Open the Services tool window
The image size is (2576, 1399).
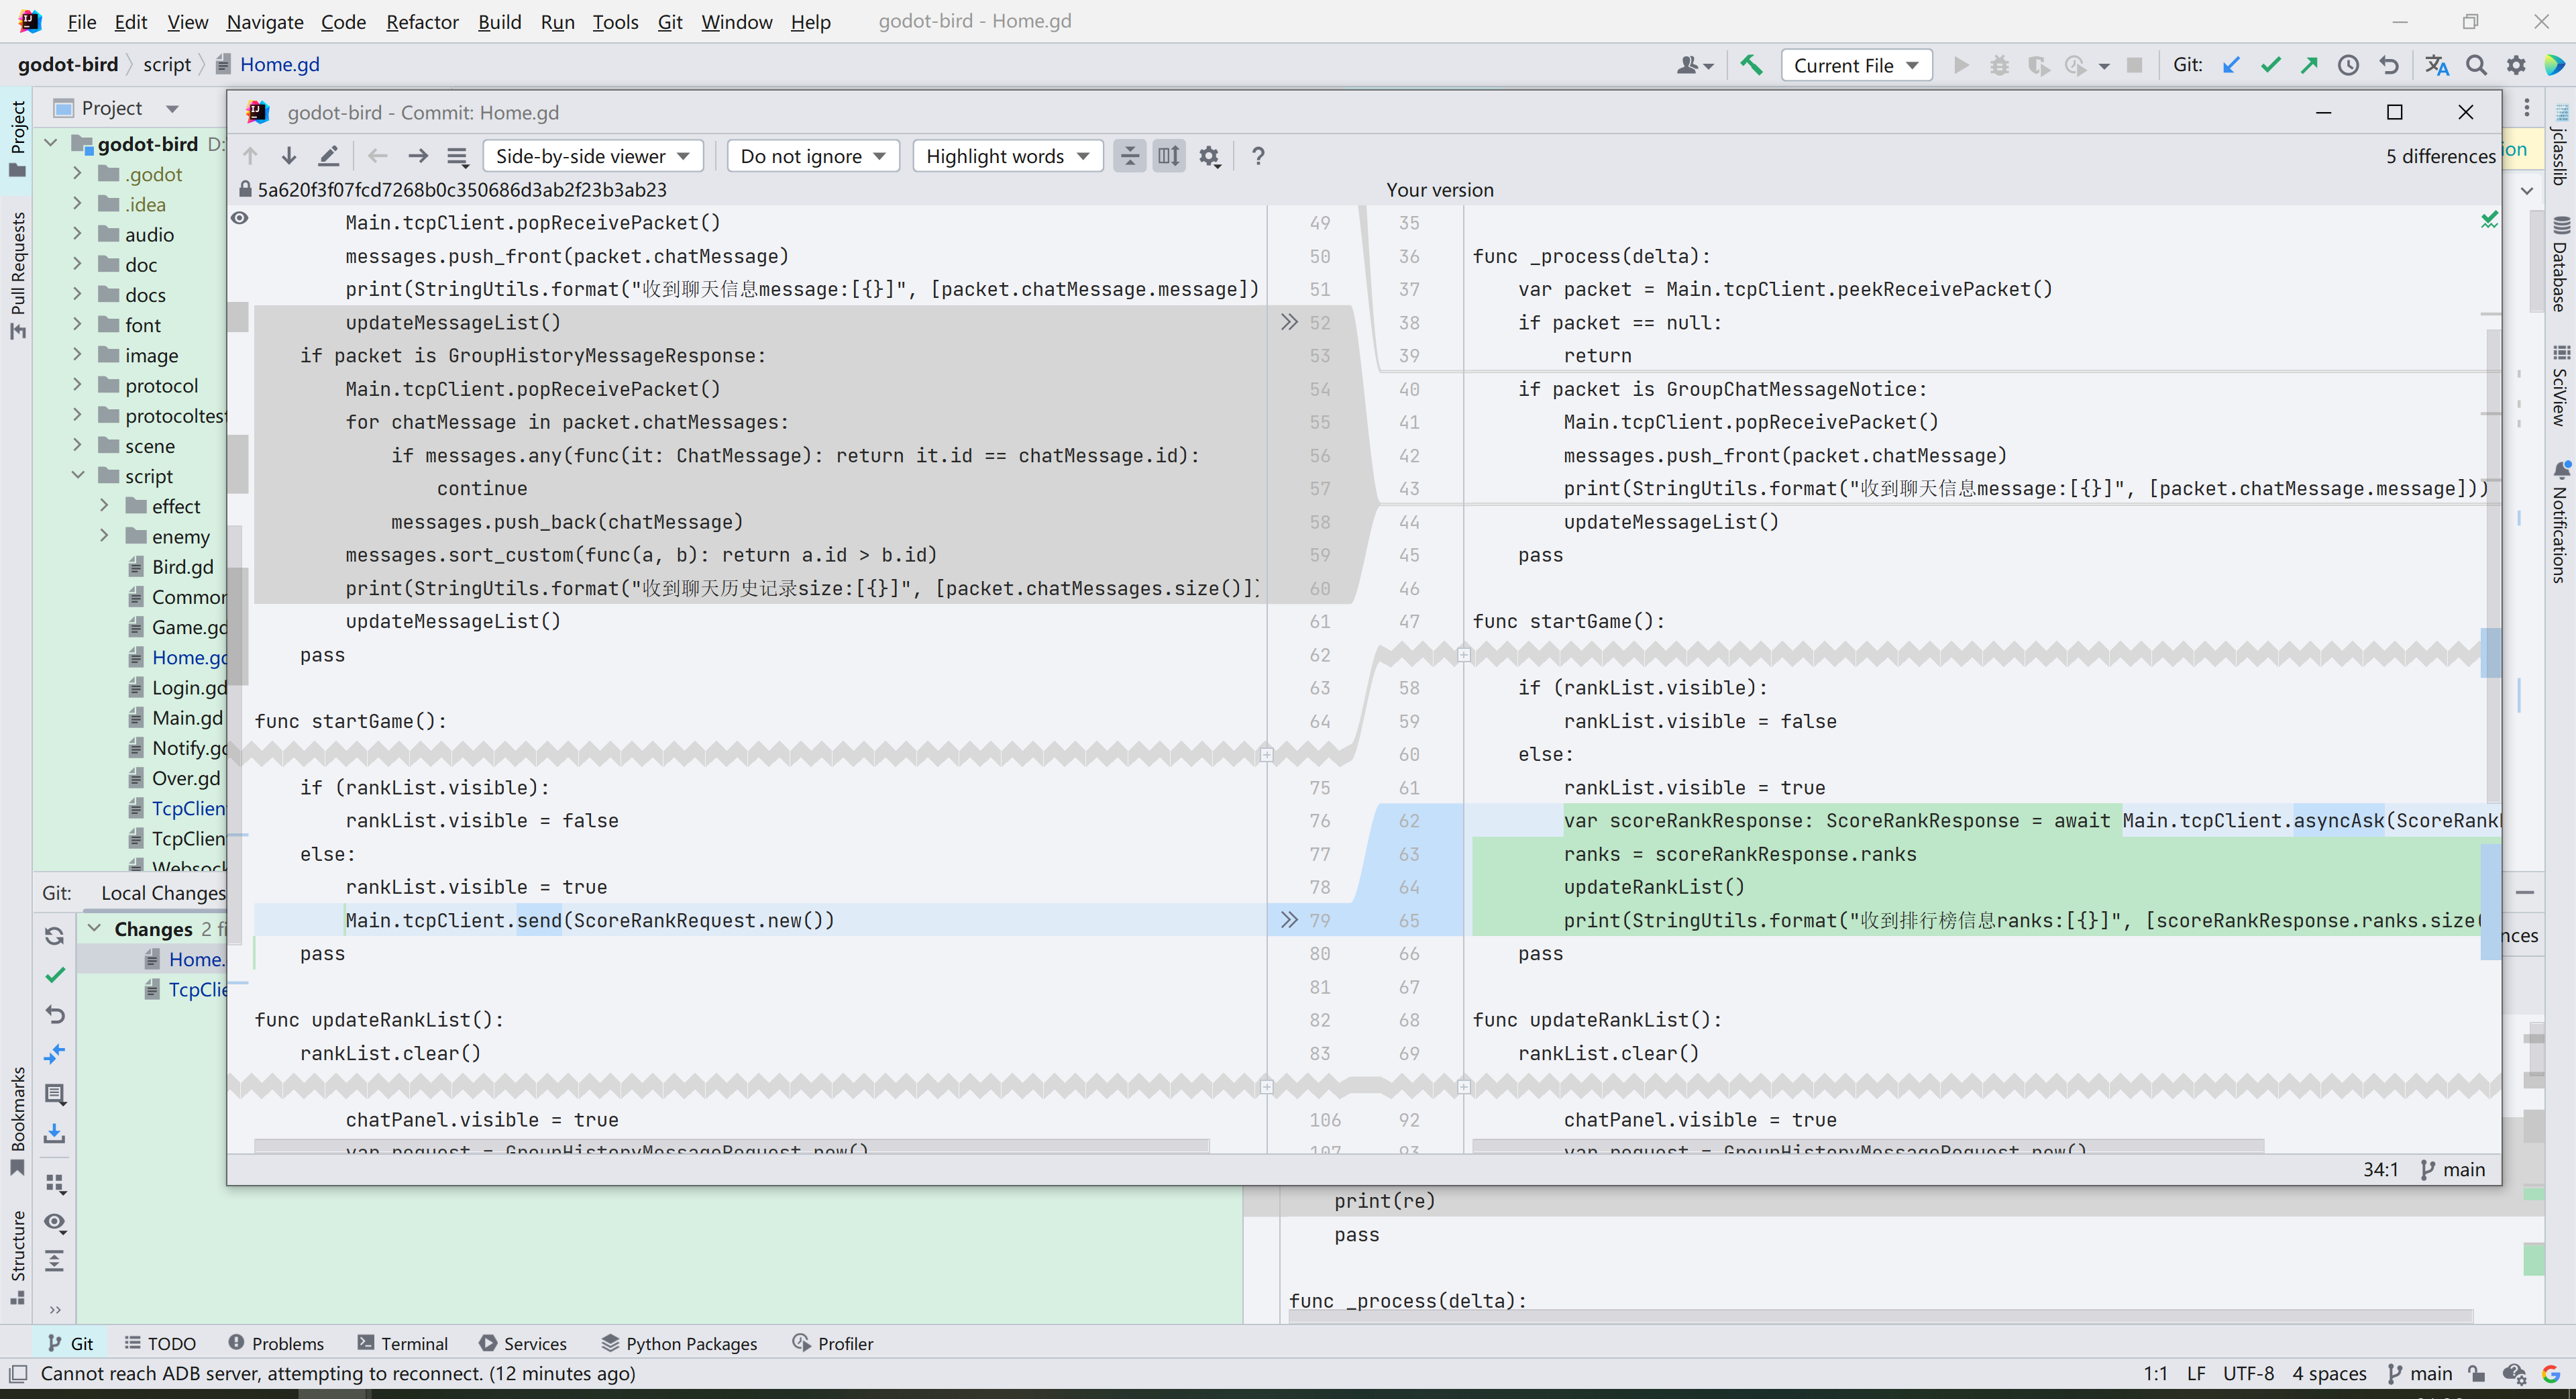(x=523, y=1343)
